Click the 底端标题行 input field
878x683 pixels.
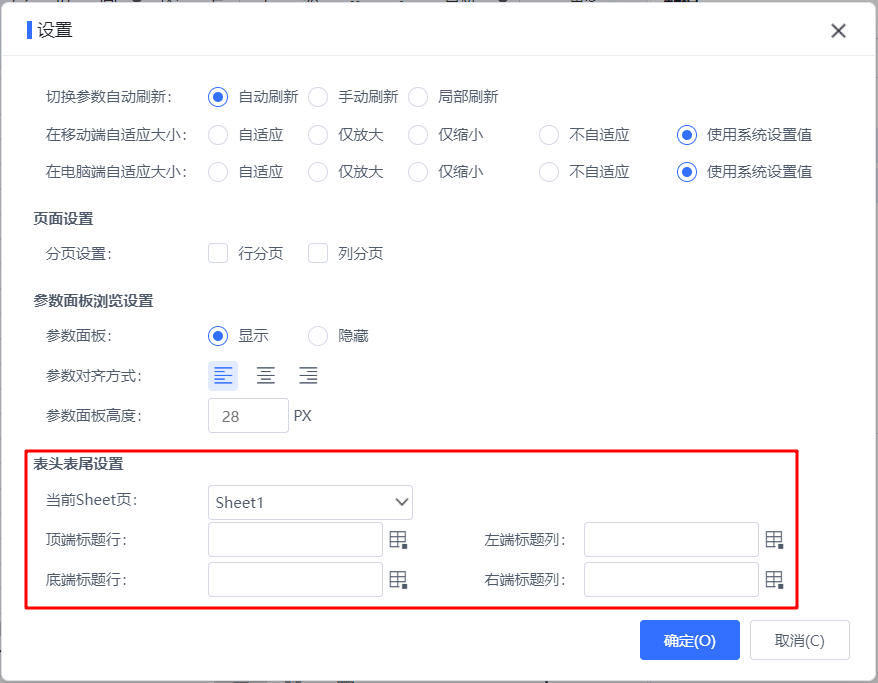(295, 579)
